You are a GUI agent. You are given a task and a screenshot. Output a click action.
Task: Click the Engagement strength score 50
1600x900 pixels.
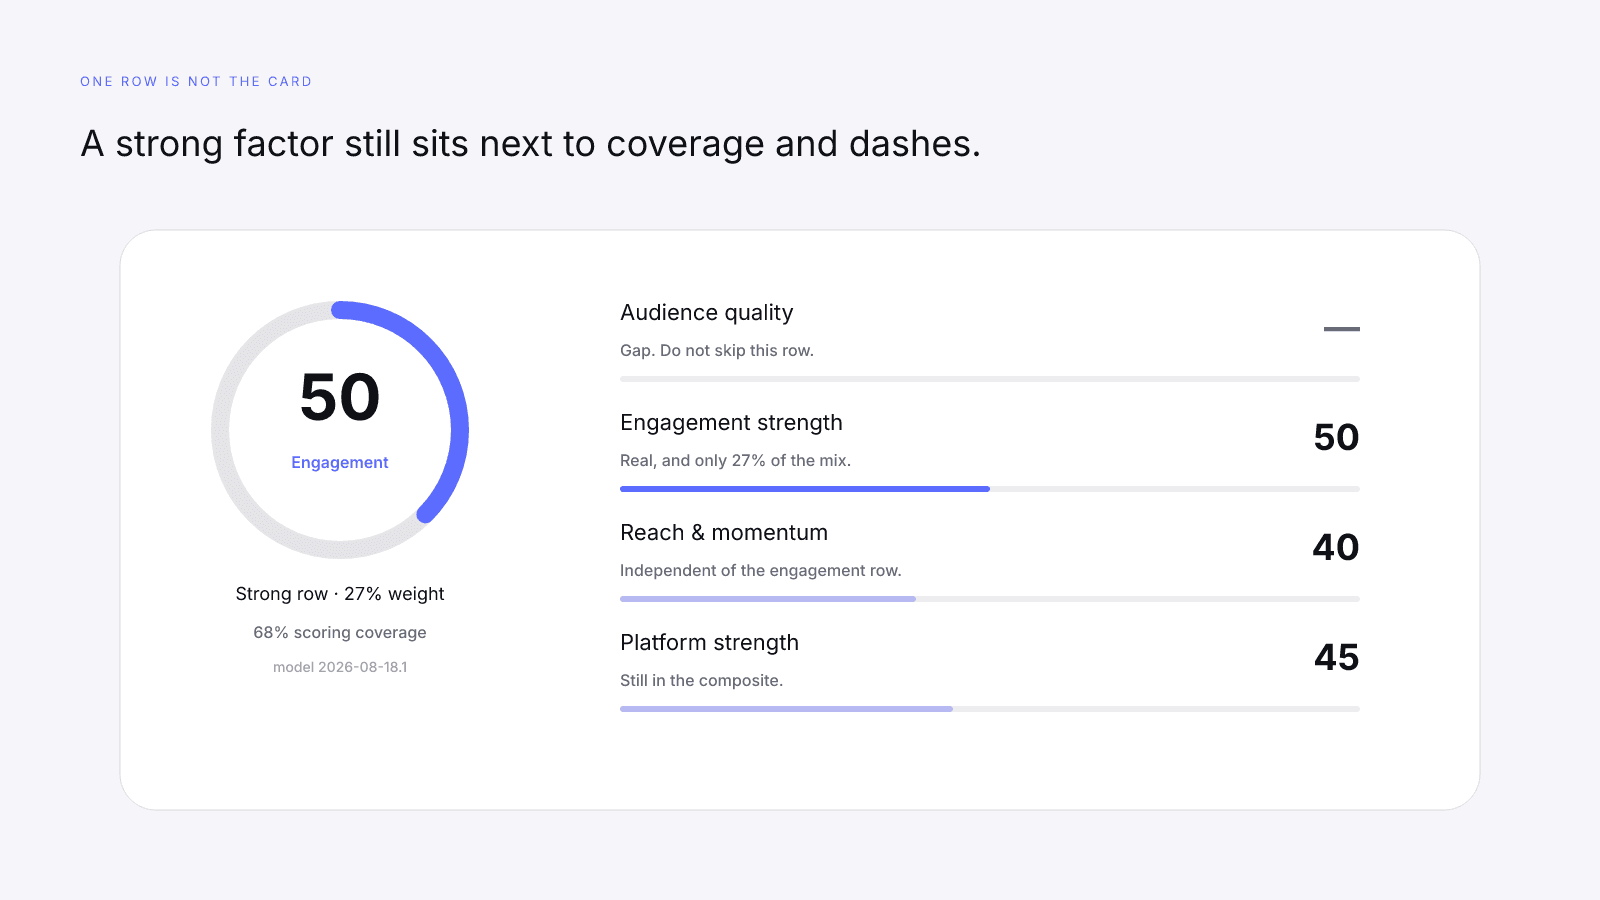coord(1336,438)
